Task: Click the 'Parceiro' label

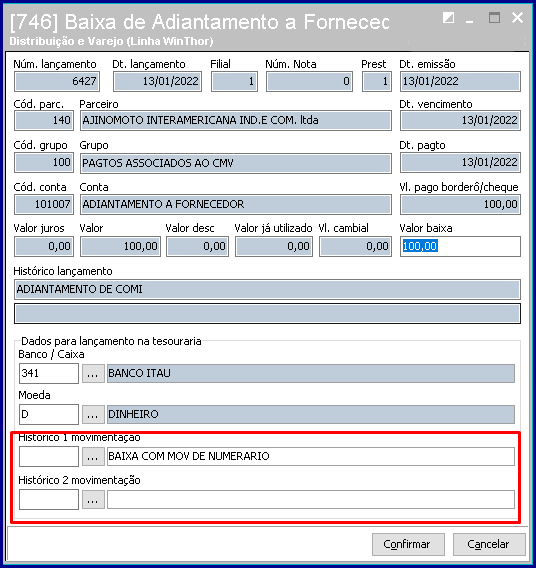Action: (x=99, y=104)
